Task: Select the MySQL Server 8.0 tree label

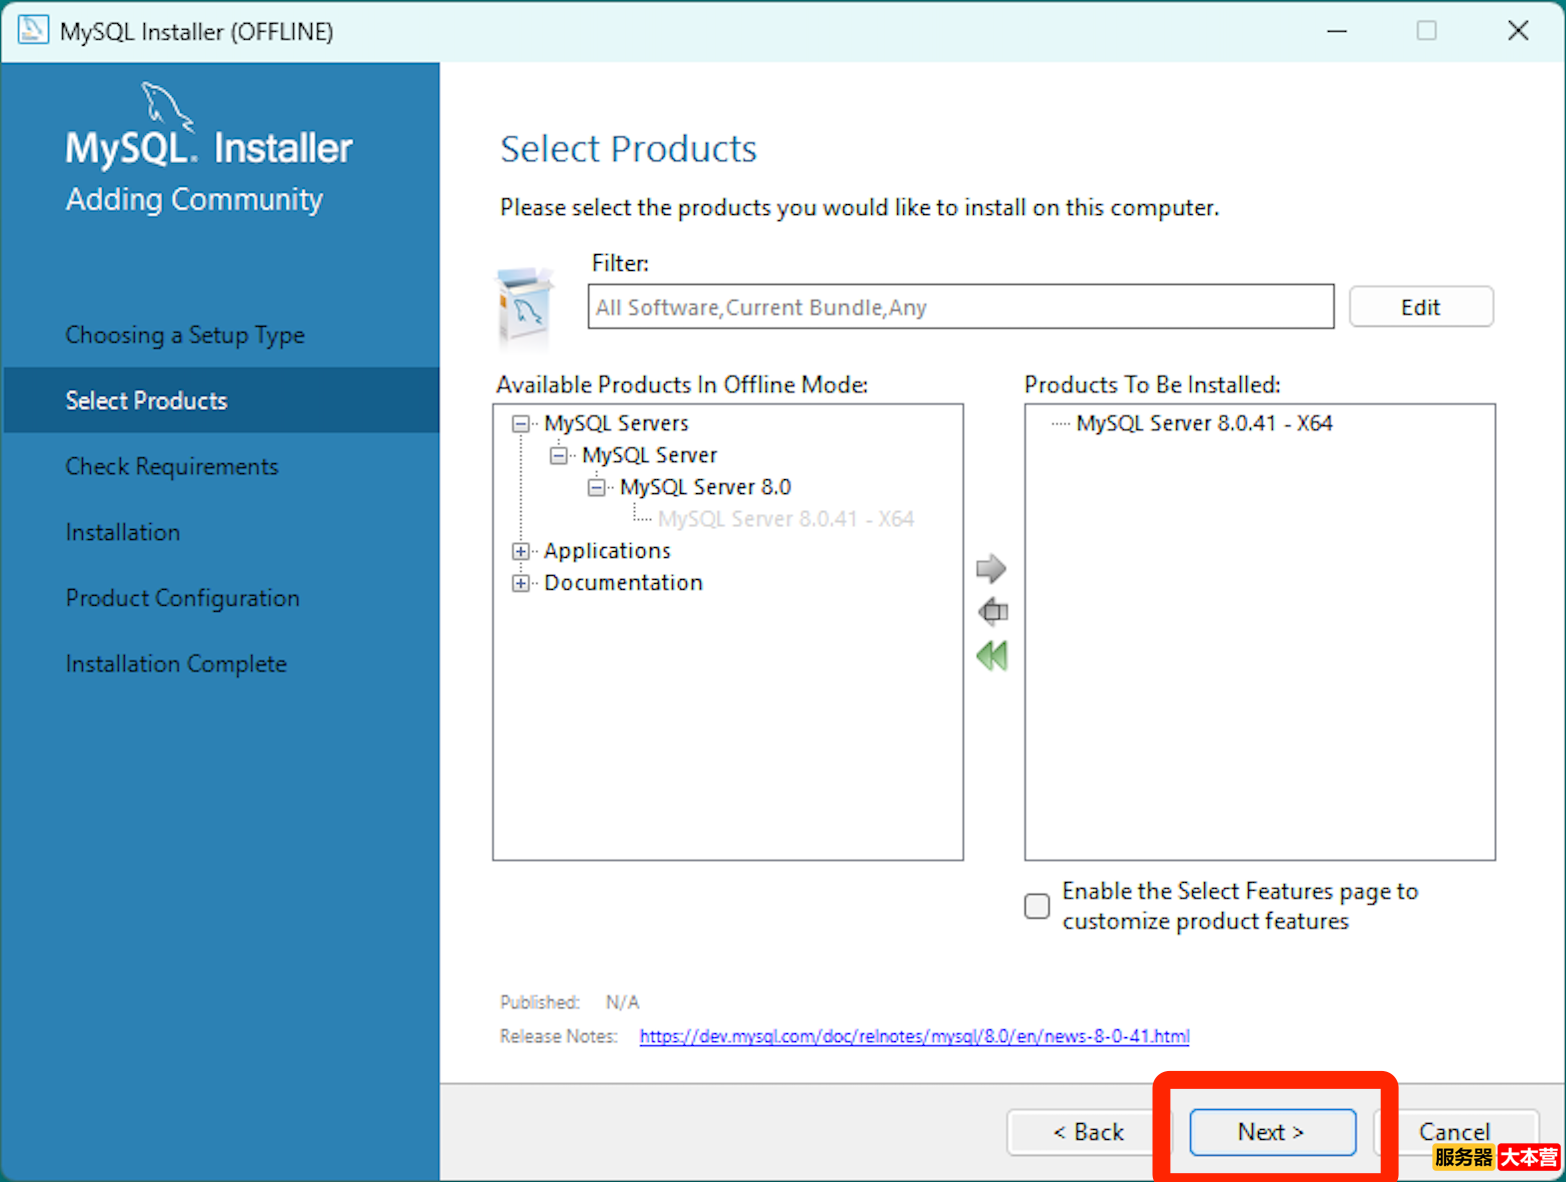Action: pyautogui.click(x=705, y=487)
